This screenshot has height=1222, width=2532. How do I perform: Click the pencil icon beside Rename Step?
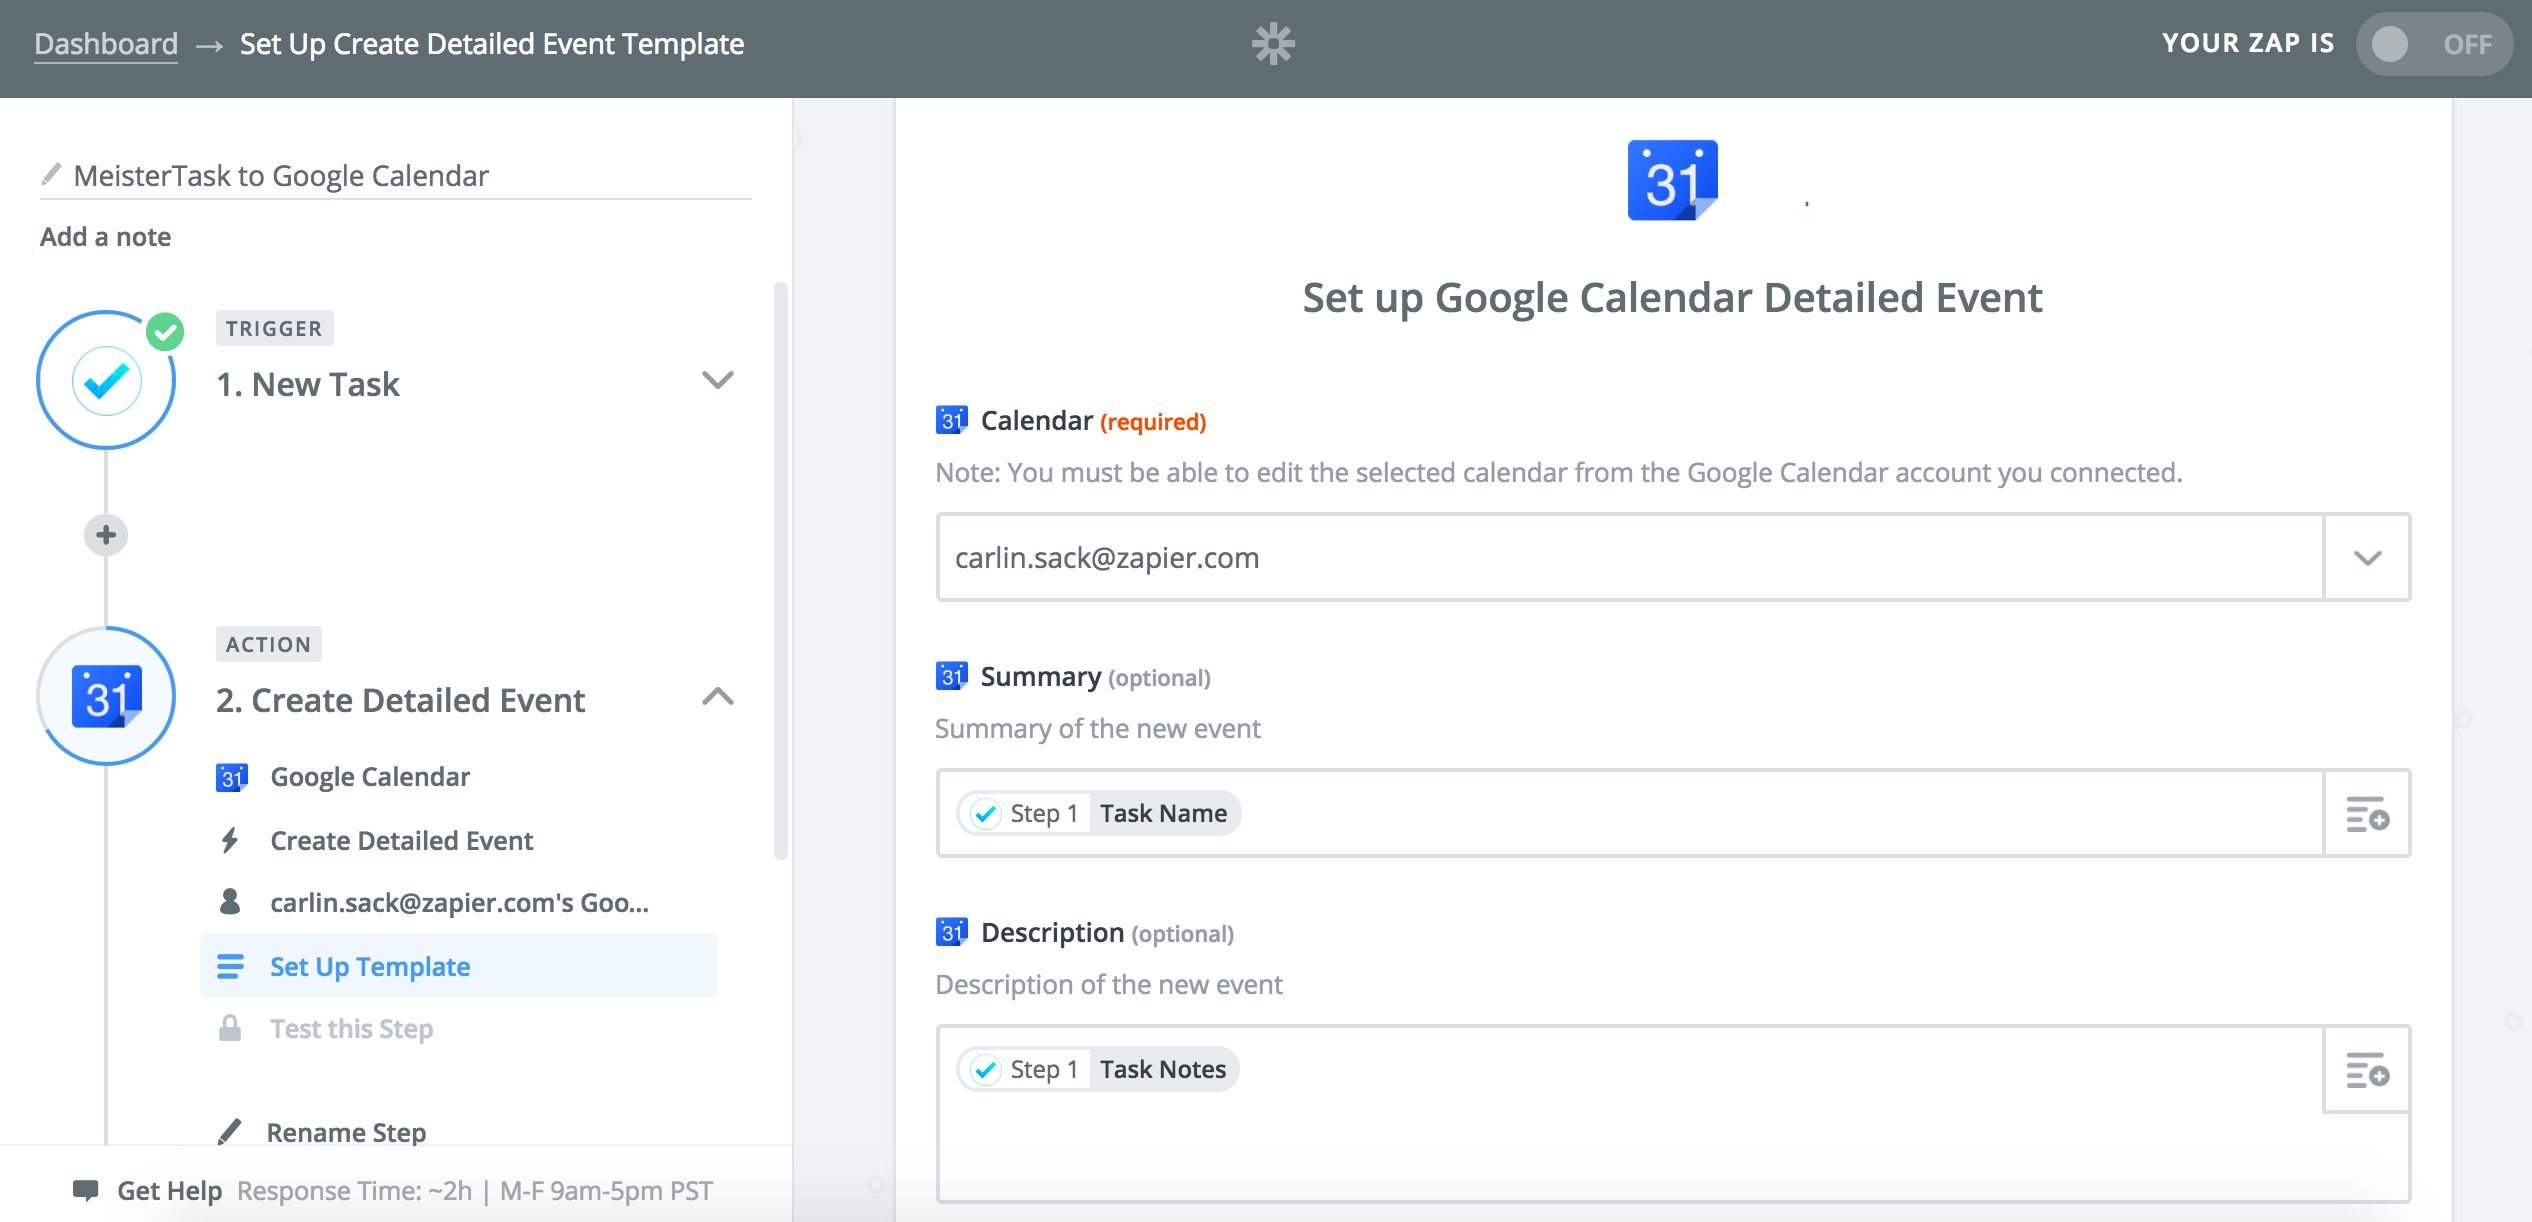click(230, 1132)
